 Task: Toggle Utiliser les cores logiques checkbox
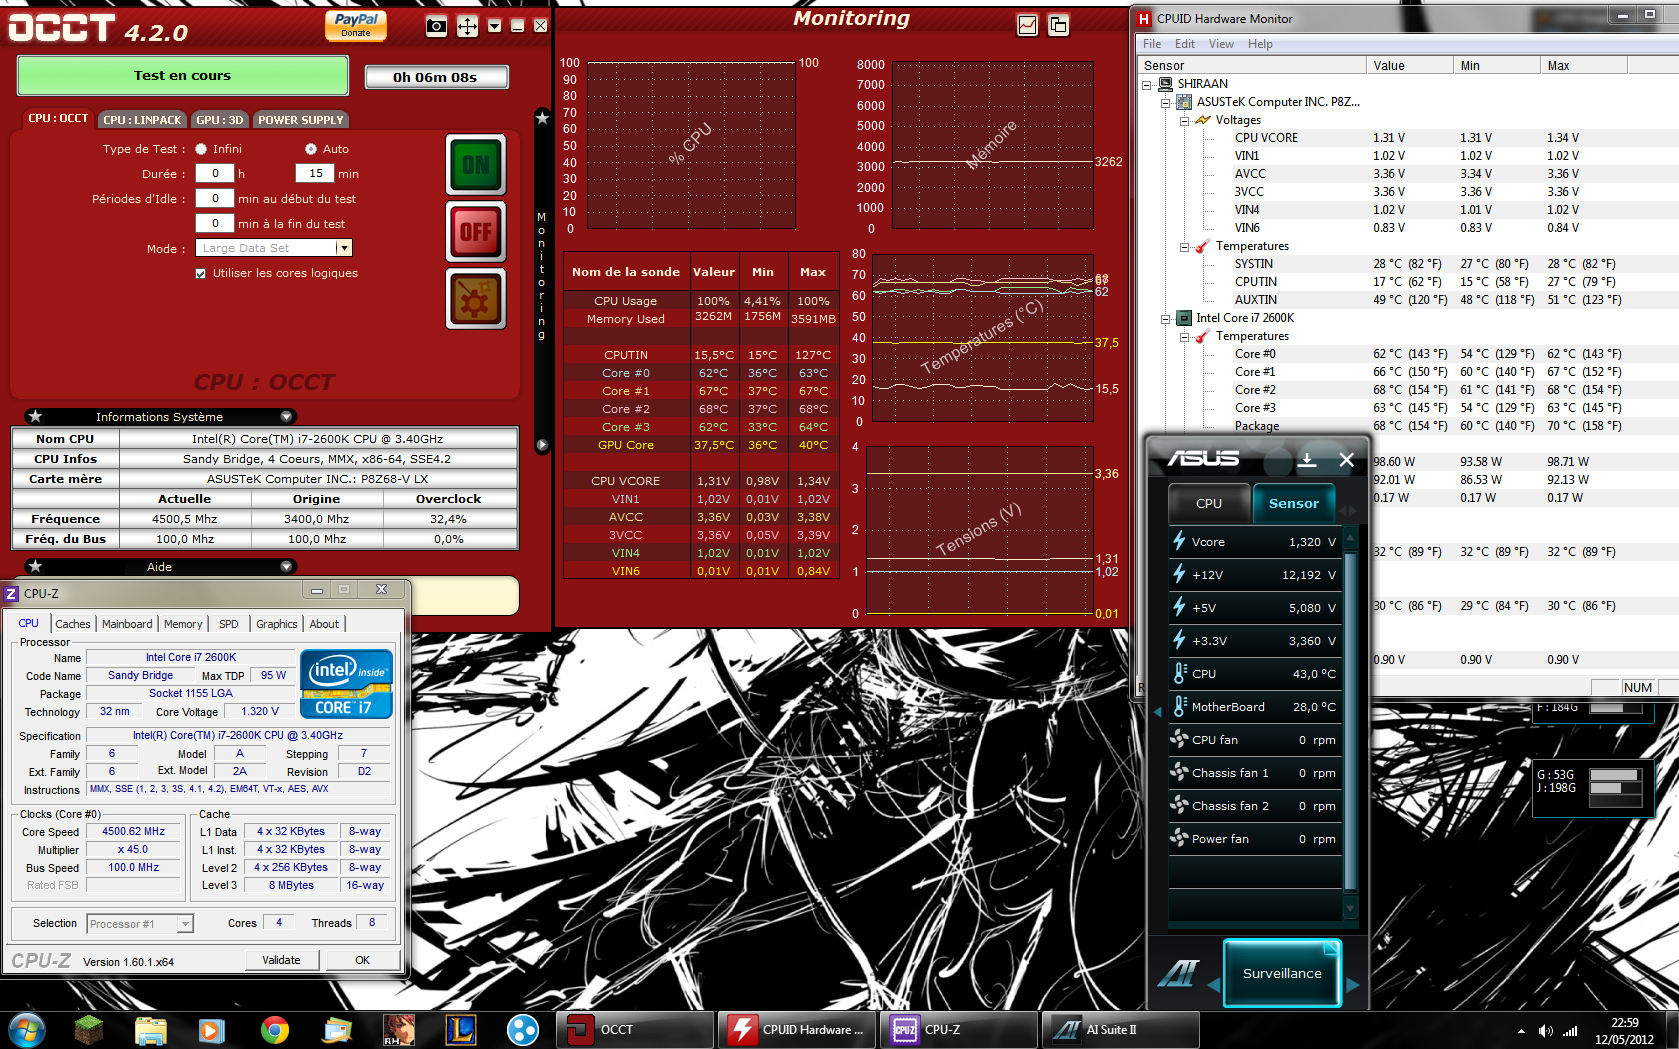point(201,273)
